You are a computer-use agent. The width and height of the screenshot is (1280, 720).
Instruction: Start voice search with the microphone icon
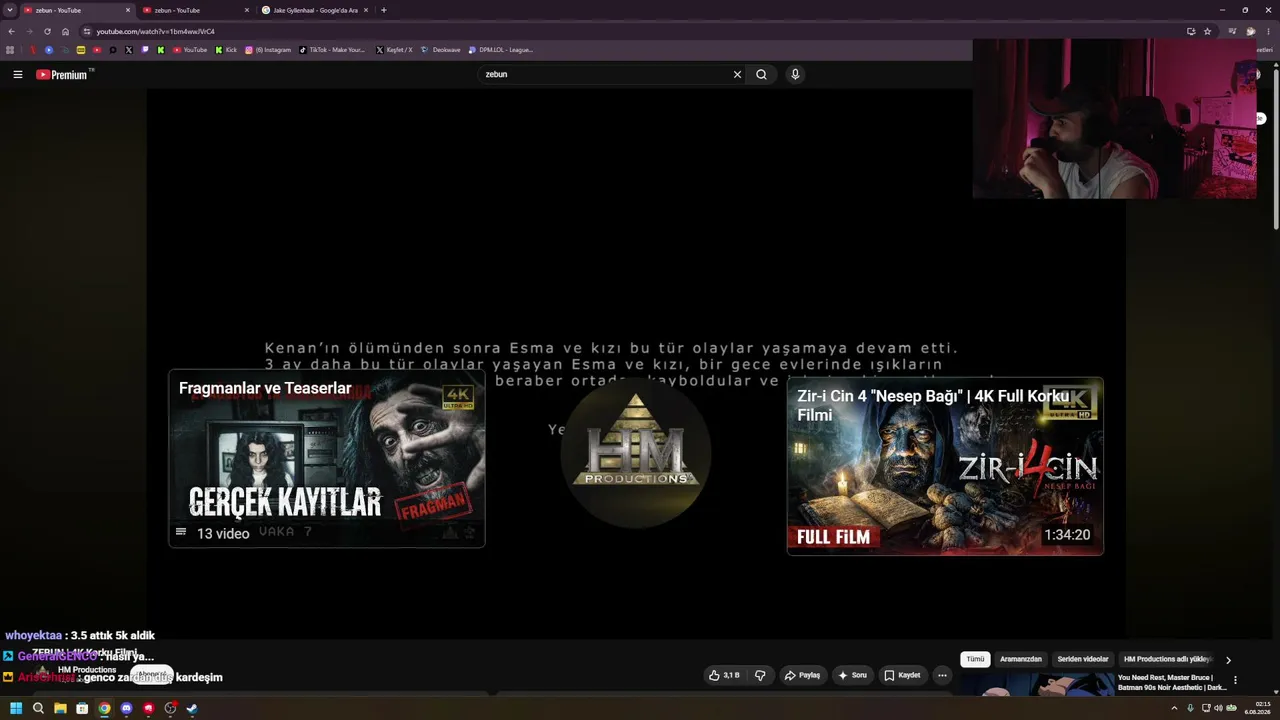pyautogui.click(x=795, y=74)
